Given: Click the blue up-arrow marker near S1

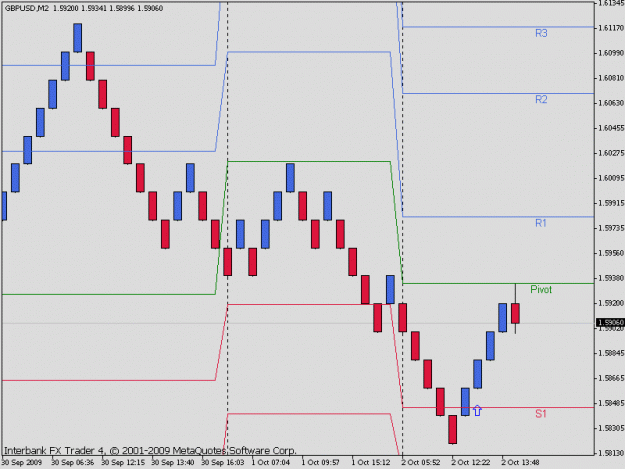Looking at the screenshot, I should 477,410.
